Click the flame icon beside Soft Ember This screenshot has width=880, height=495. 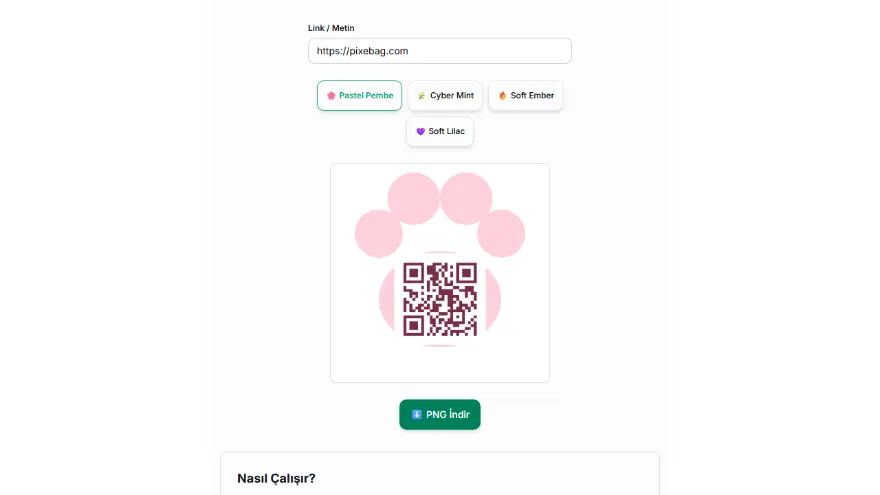click(x=503, y=96)
